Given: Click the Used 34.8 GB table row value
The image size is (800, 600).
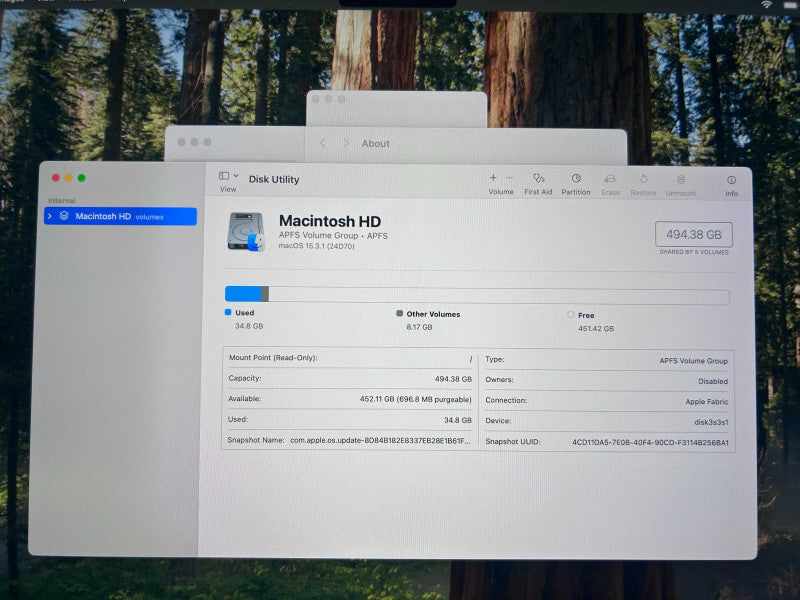Looking at the screenshot, I should click(x=458, y=420).
